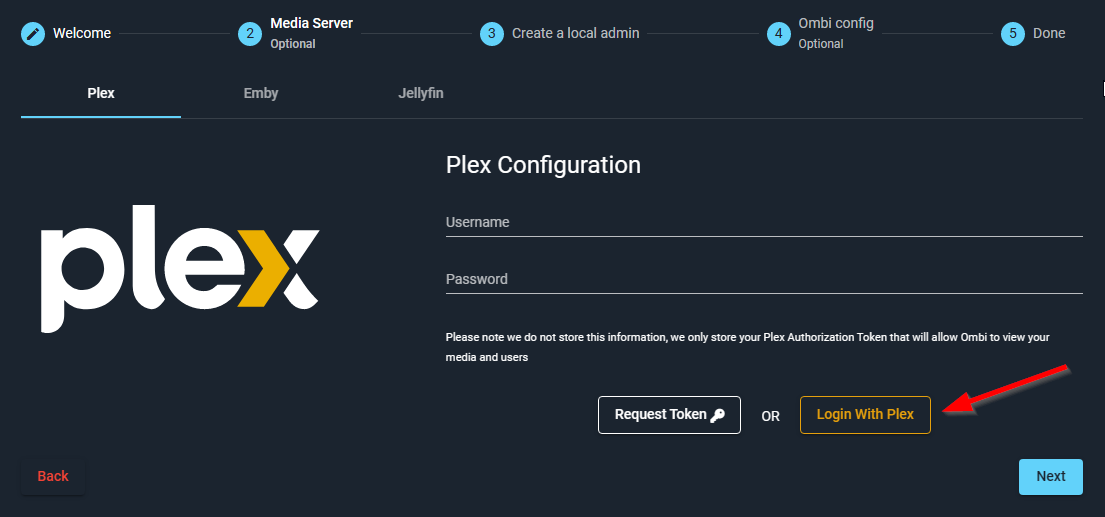Click the step 2 circle icon
The width and height of the screenshot is (1105, 517).
pos(250,33)
